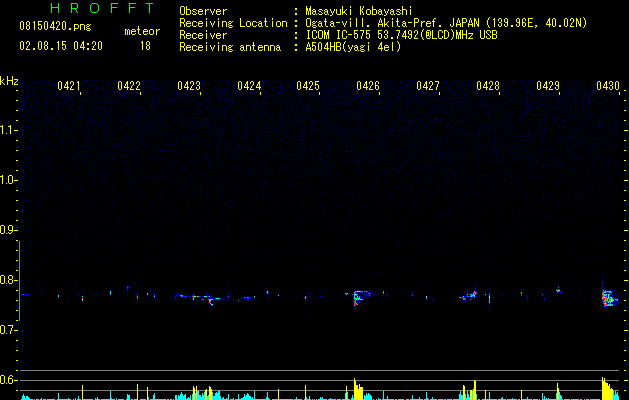Click the strong echo burst at 0430

(609, 298)
